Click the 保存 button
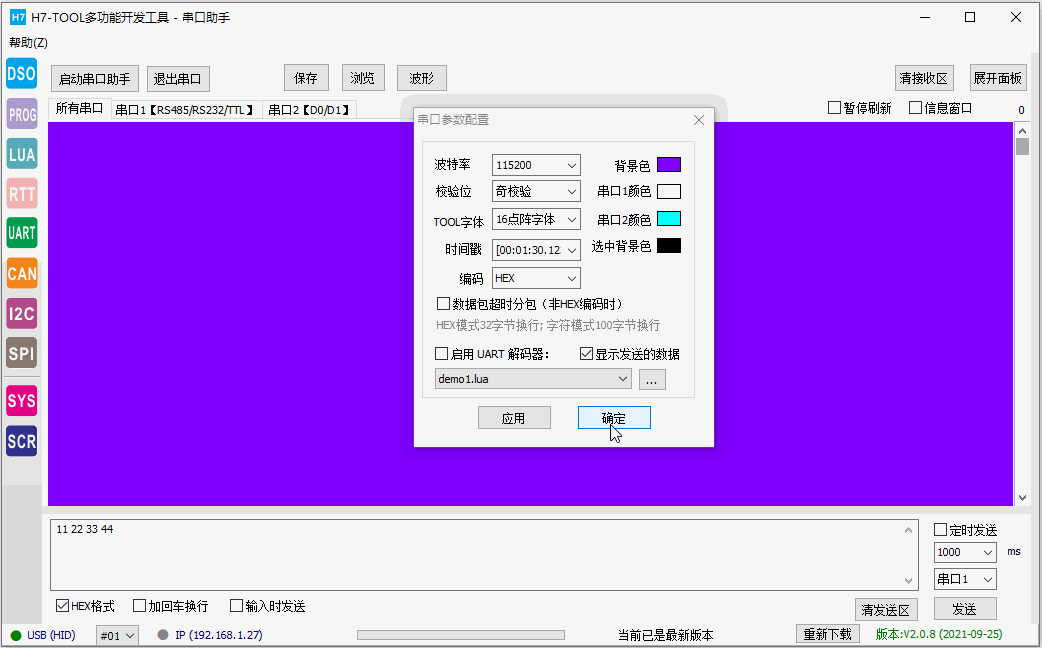This screenshot has width=1042, height=648. (x=306, y=78)
